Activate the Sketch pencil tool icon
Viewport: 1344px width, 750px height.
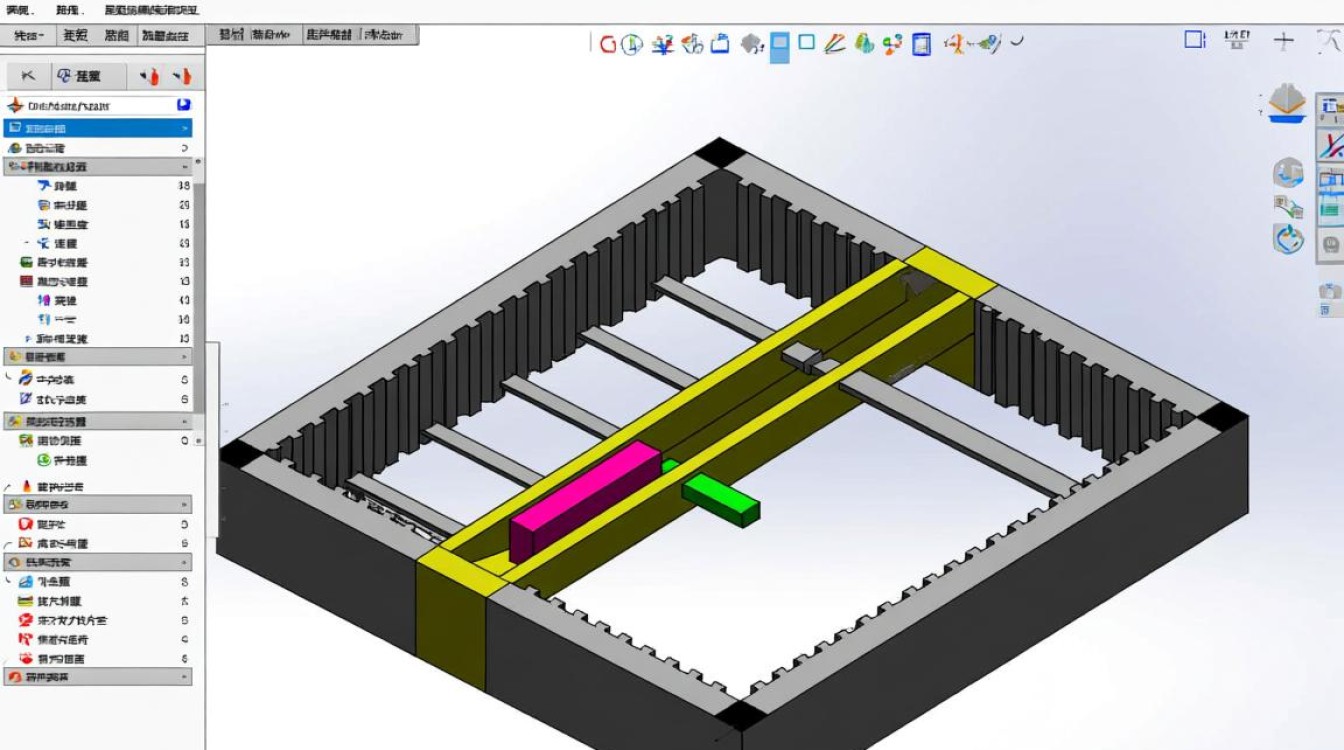tap(837, 43)
